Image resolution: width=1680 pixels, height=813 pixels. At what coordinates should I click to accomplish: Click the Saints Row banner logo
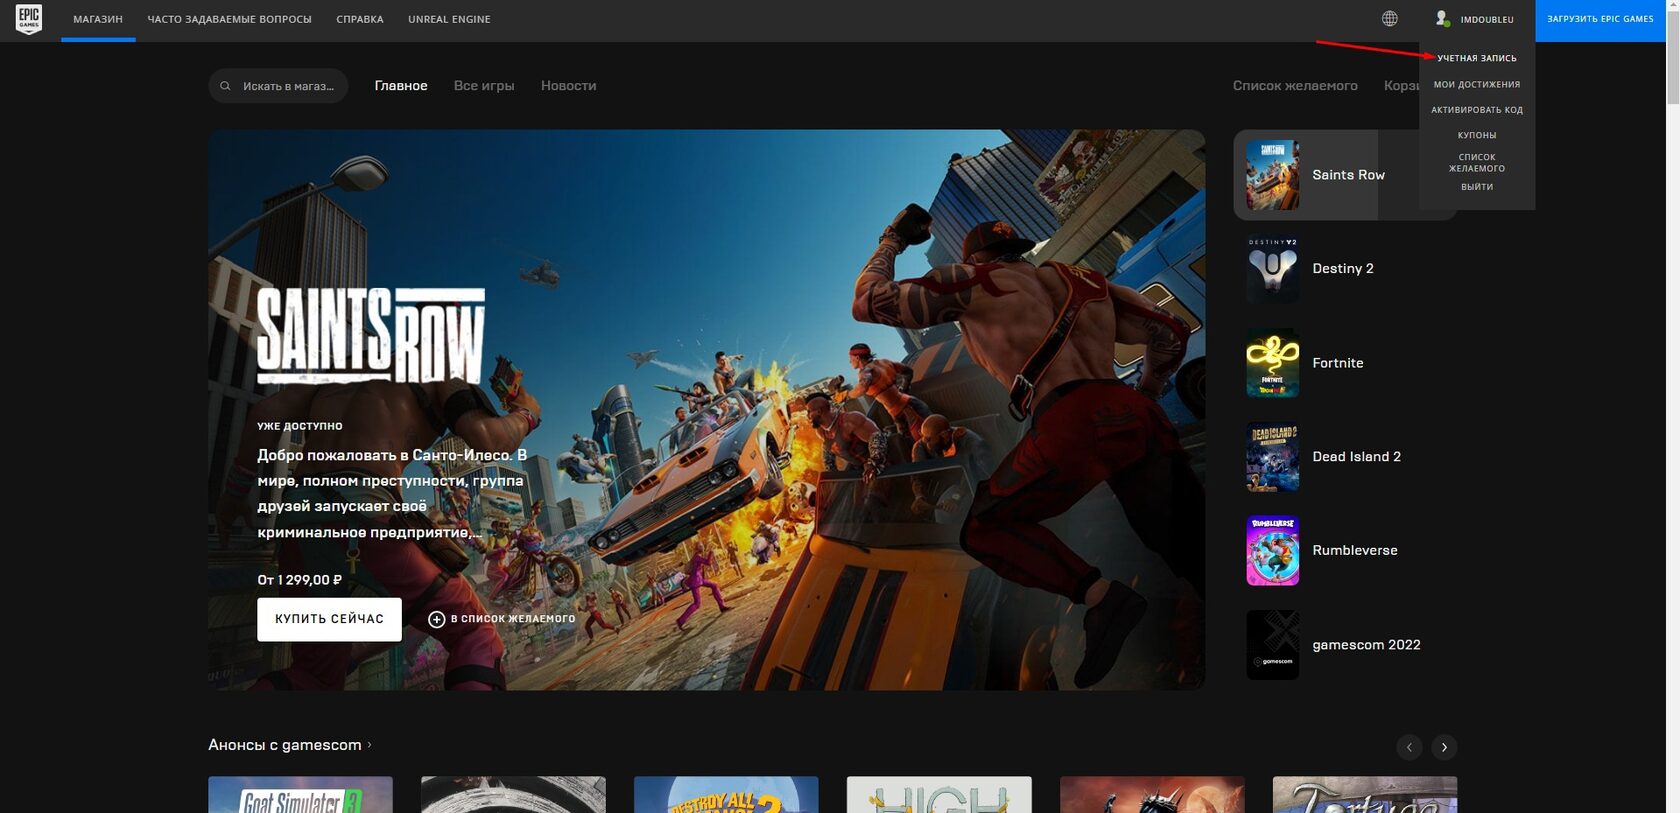point(370,336)
